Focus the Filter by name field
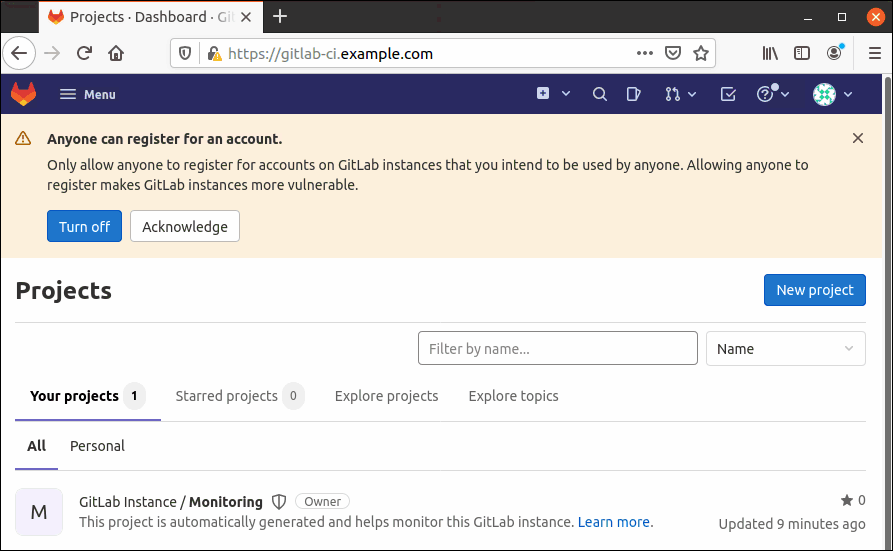The image size is (893, 551). 558,348
